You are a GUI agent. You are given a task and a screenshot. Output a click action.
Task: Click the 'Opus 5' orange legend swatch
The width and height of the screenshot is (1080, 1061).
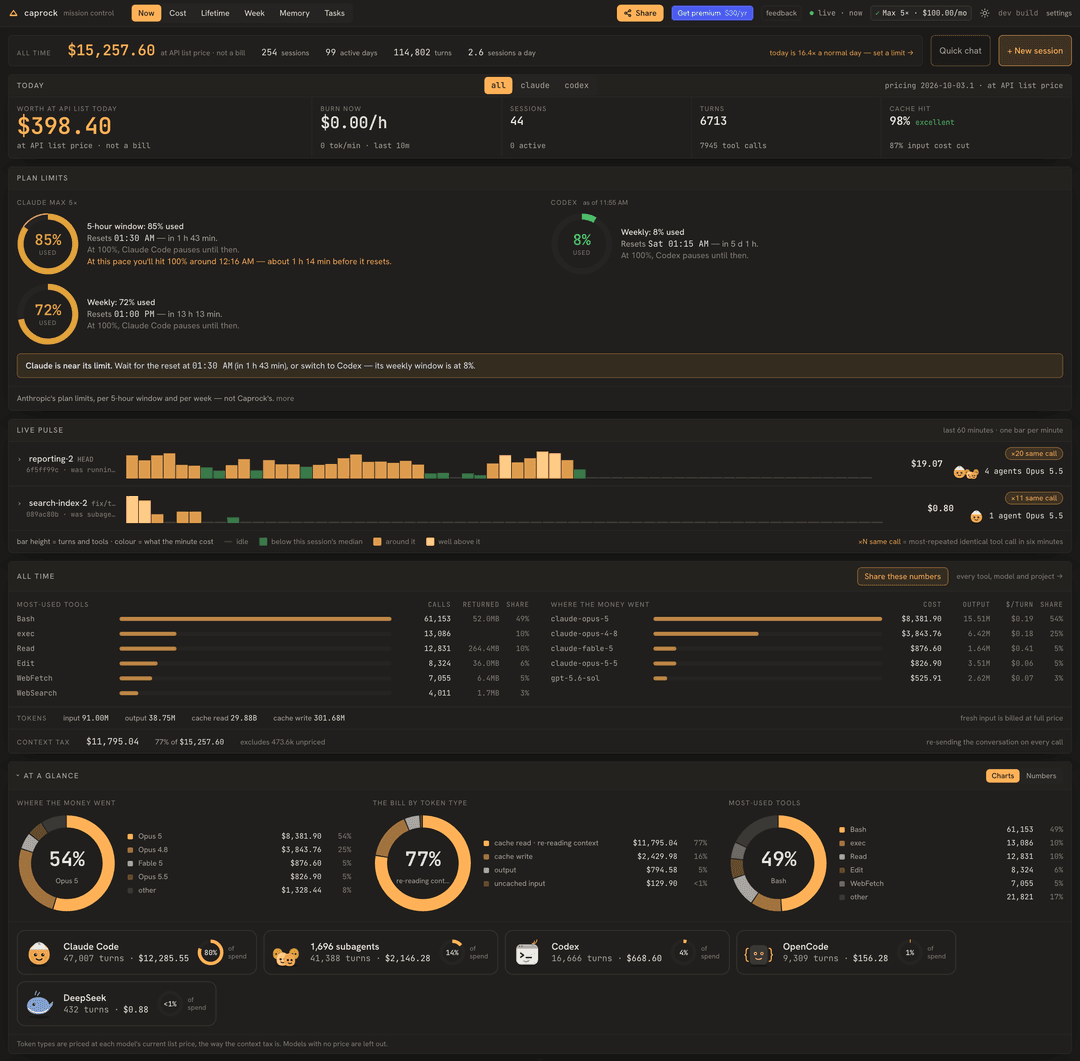(130, 836)
